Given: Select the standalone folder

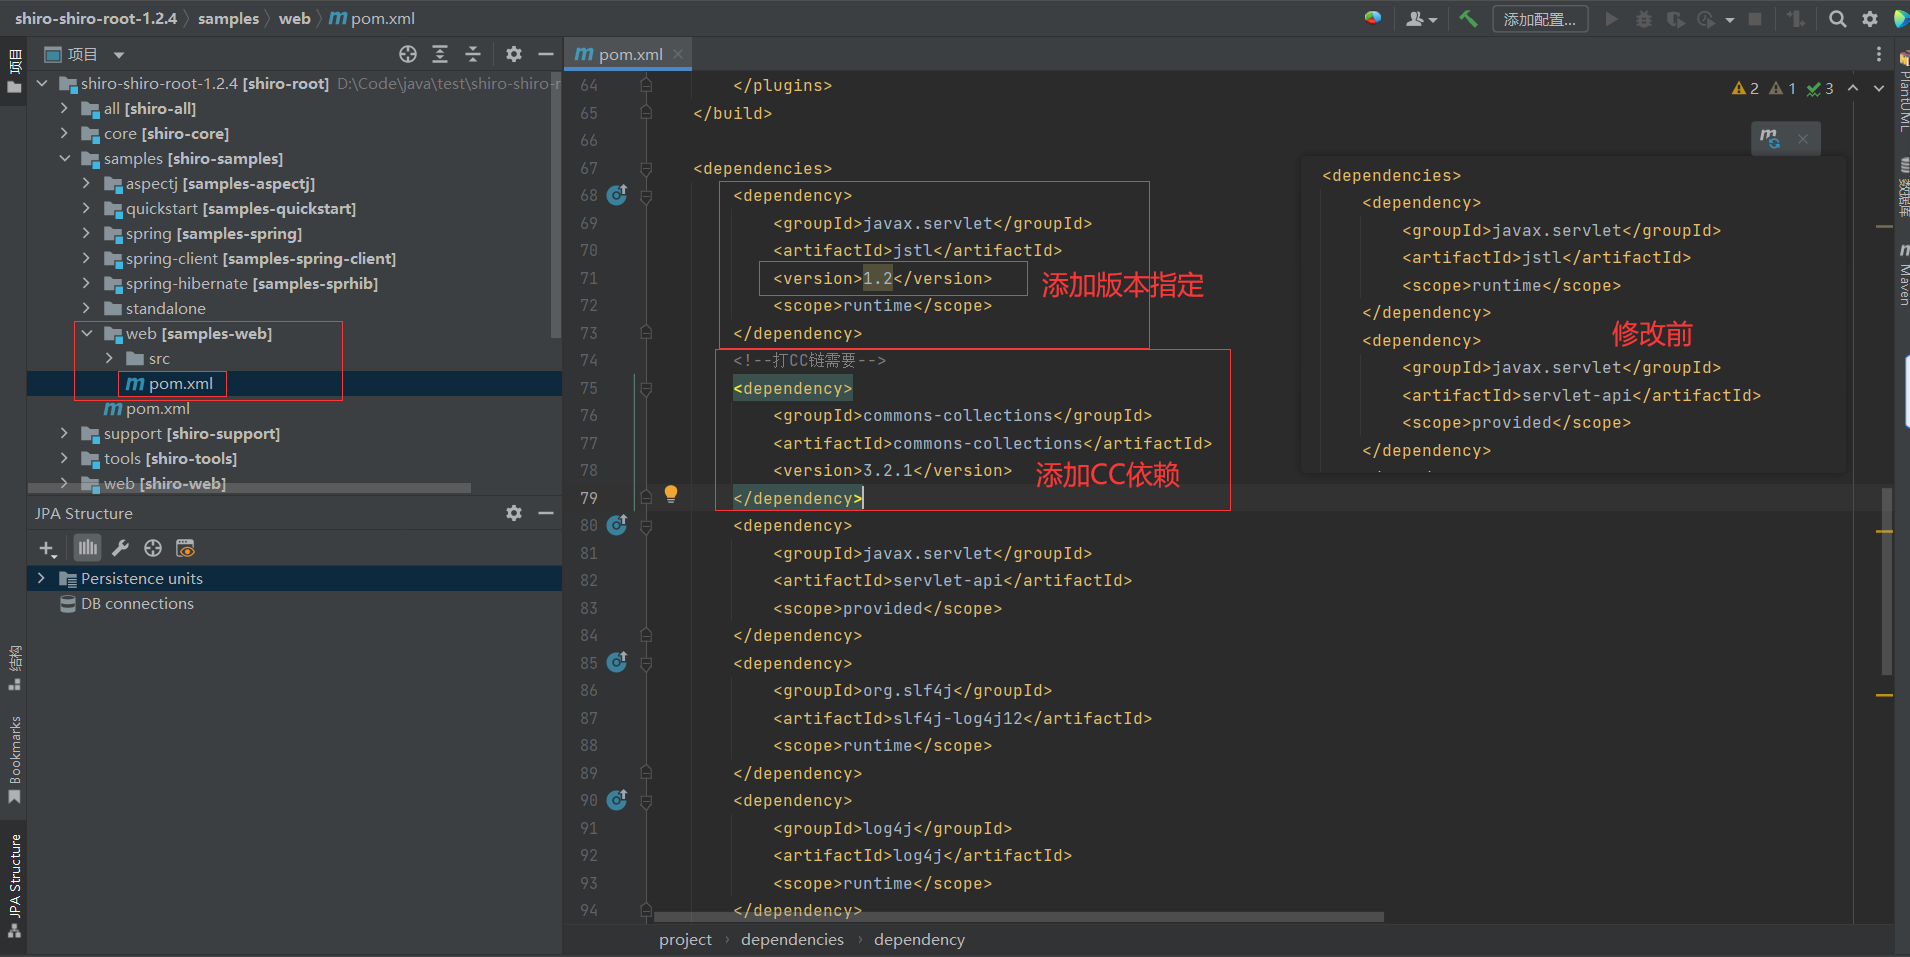Looking at the screenshot, I should (x=166, y=308).
